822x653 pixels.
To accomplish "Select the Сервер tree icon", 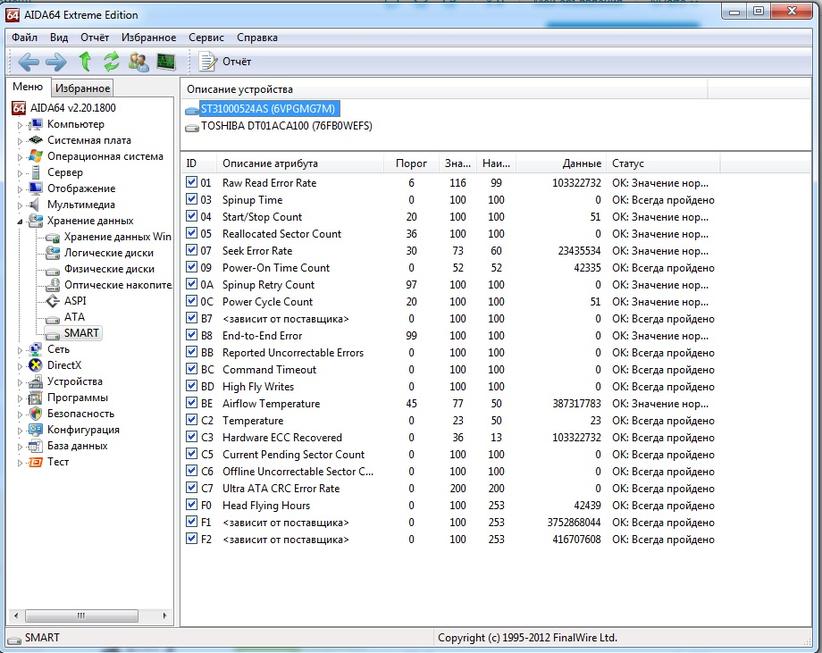I will (x=36, y=172).
